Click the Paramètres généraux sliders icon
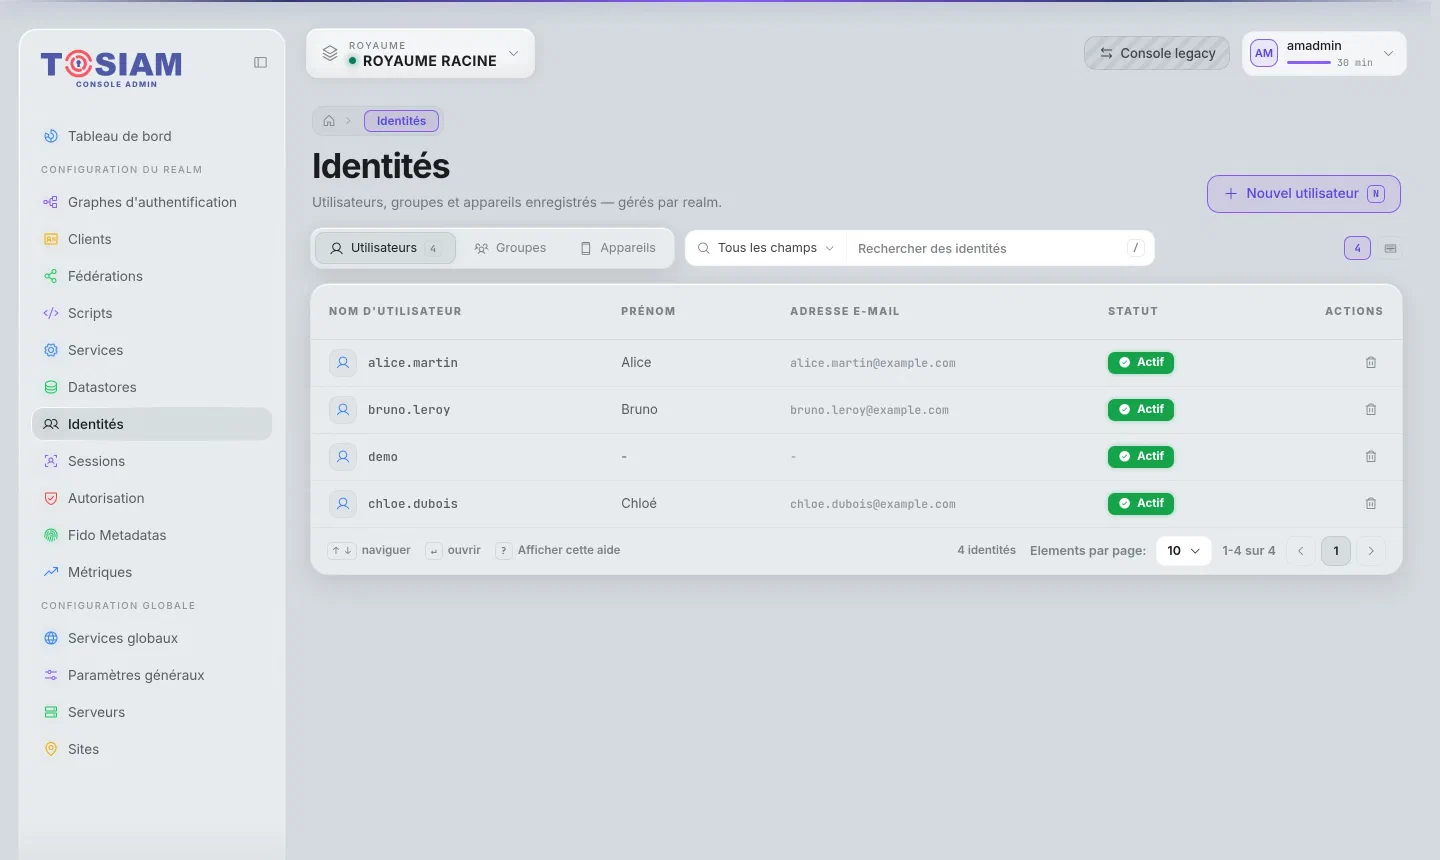 pos(51,675)
